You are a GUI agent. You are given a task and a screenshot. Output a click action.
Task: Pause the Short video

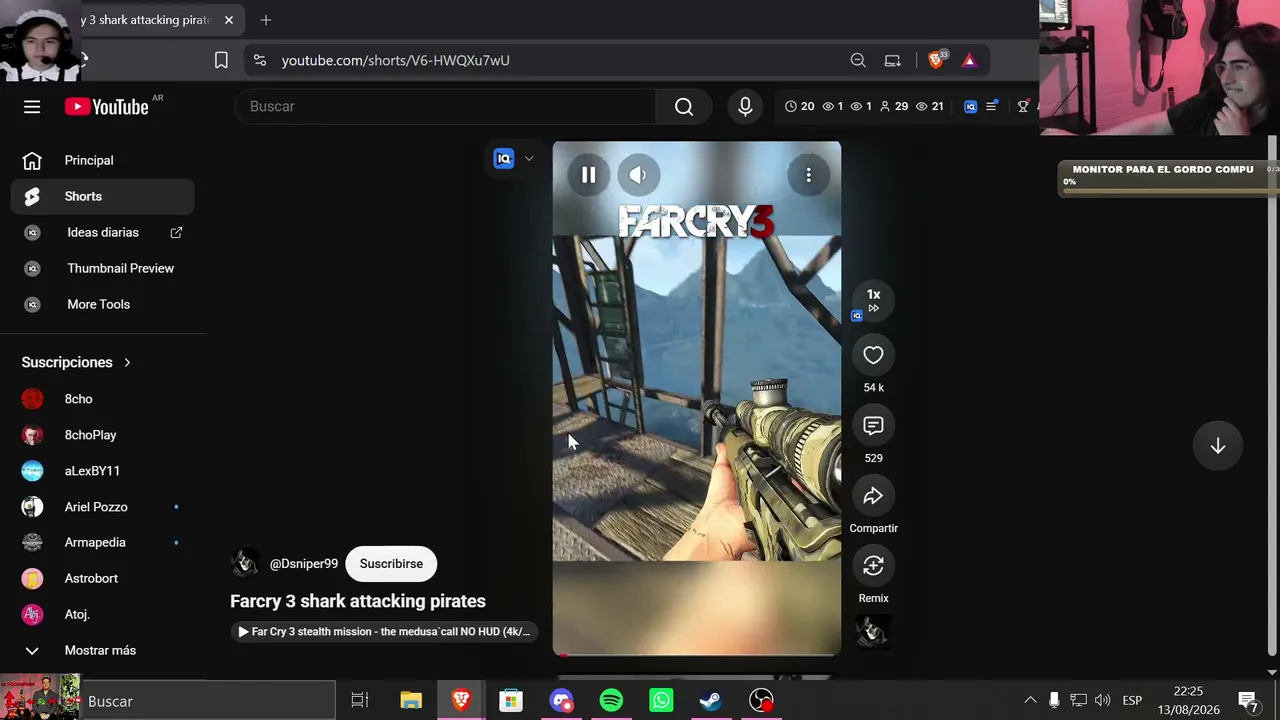588,175
